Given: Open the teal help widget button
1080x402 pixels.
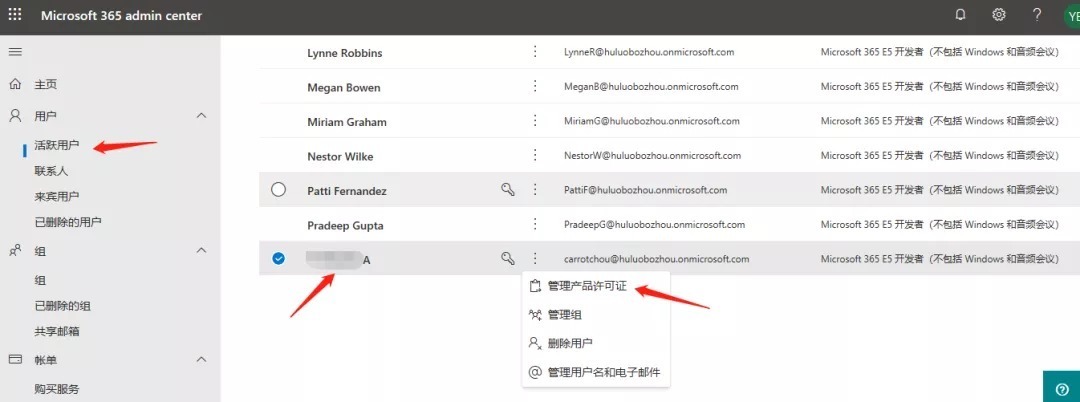Looking at the screenshot, I should pyautogui.click(x=1061, y=386).
